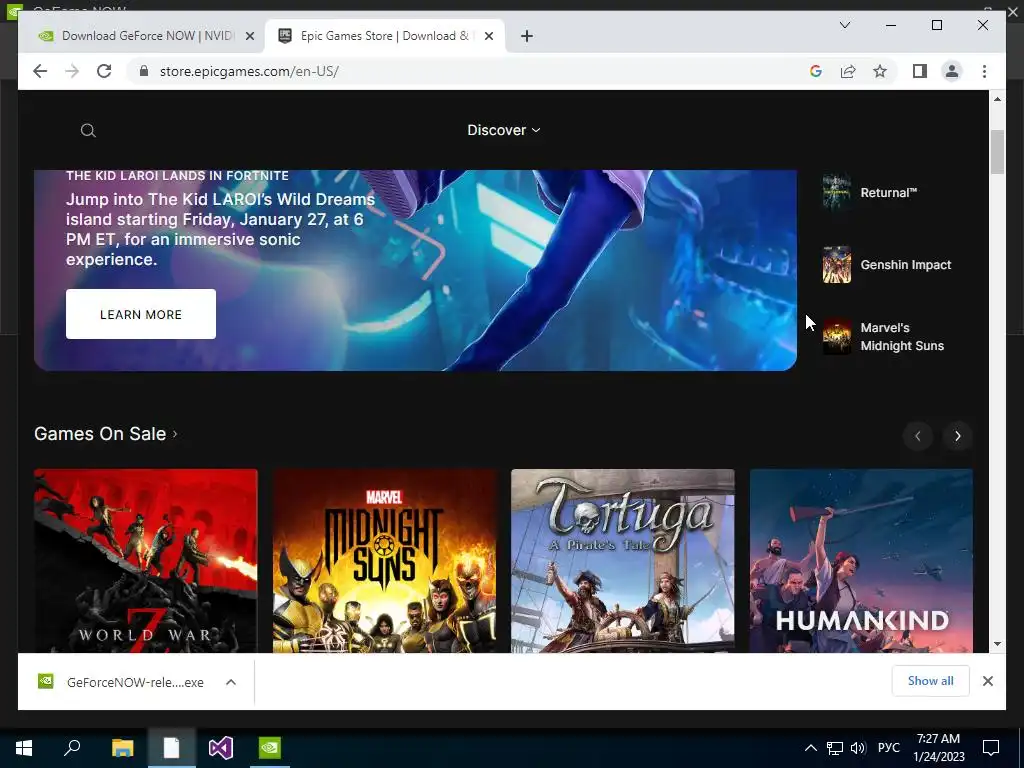This screenshot has height=768, width=1024.
Task: Open volume control in the system tray
Action: coord(858,748)
